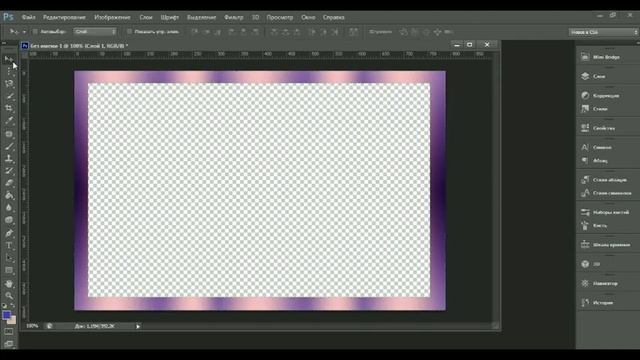The image size is (640, 360).
Task: Toggle Показать упр. элем. checkbox
Action: 129,31
